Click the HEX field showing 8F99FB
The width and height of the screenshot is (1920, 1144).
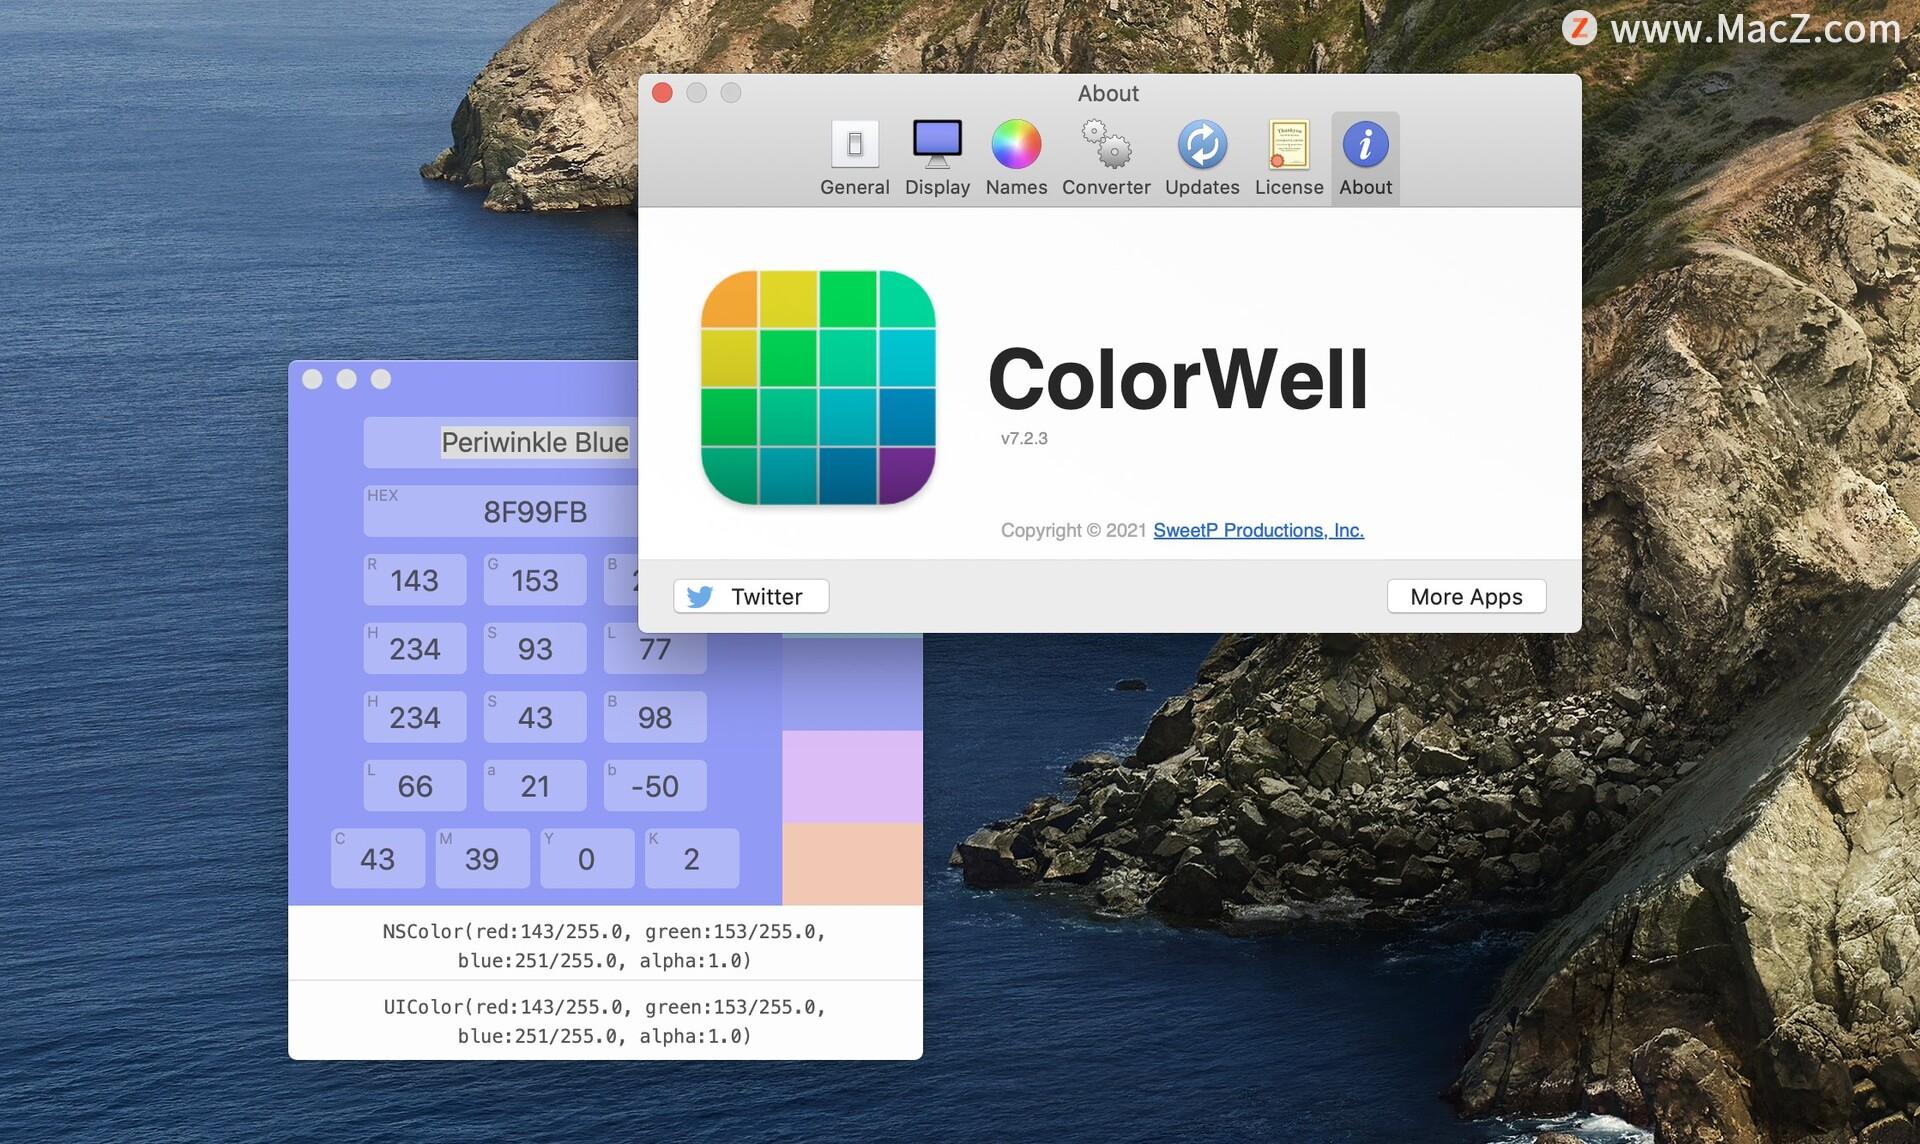pyautogui.click(x=501, y=511)
